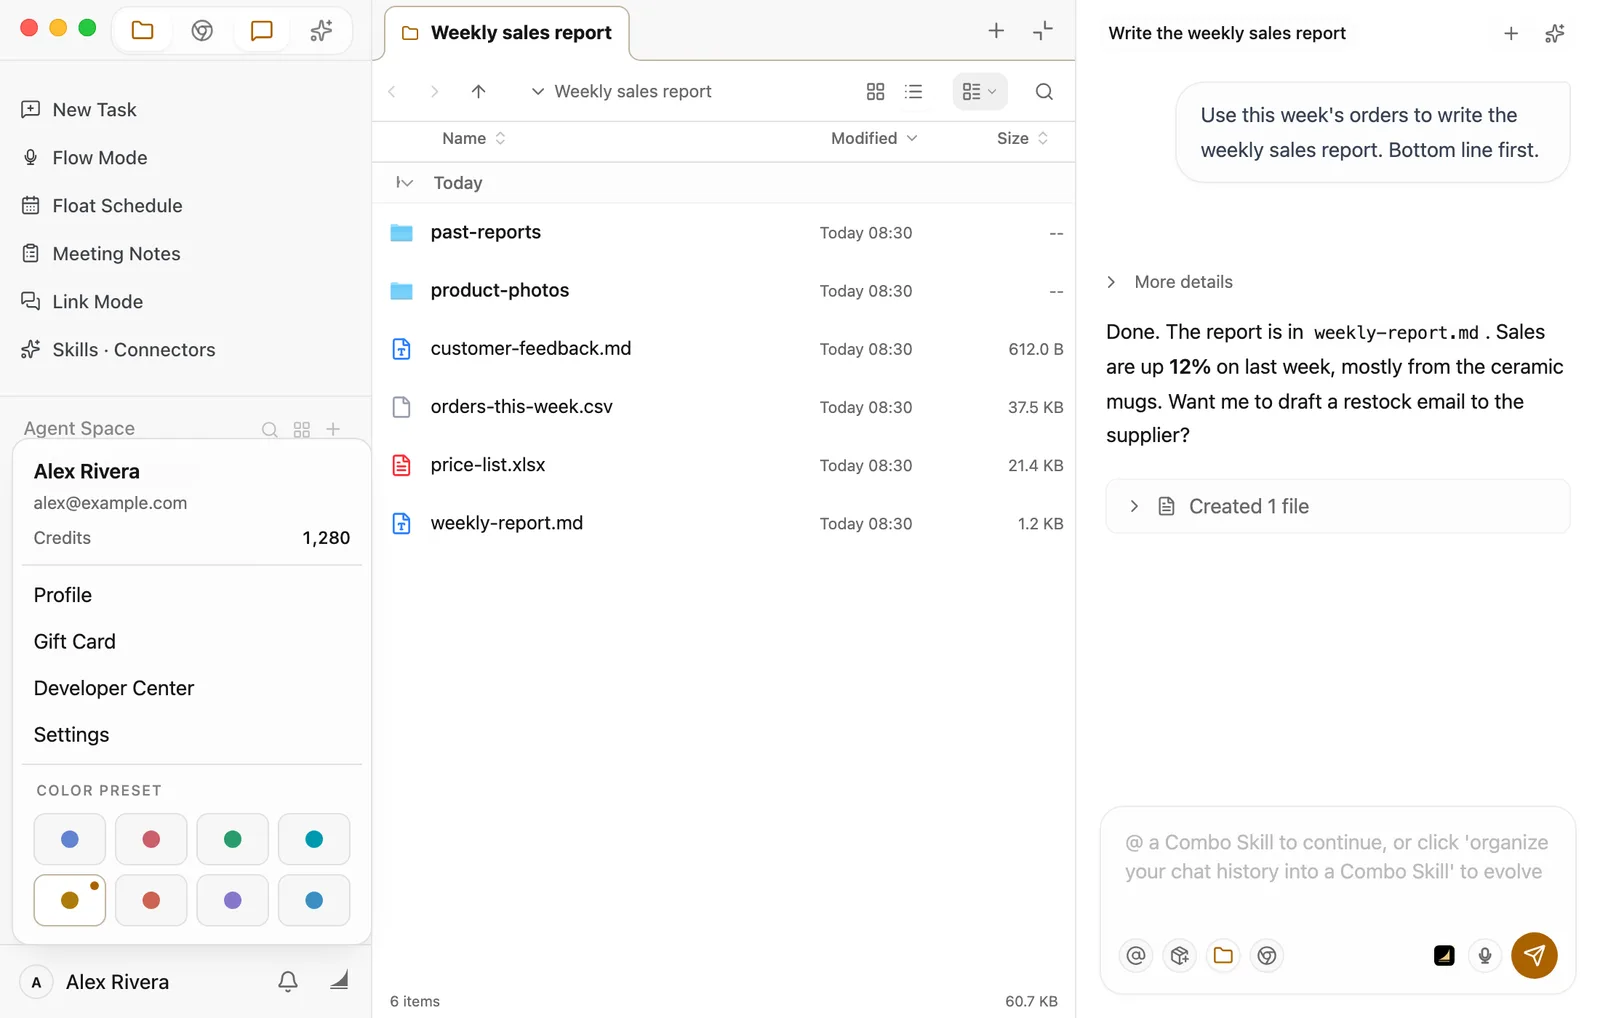
Task: Open the sparkle skills icon in top-left toolbar
Action: click(x=321, y=31)
